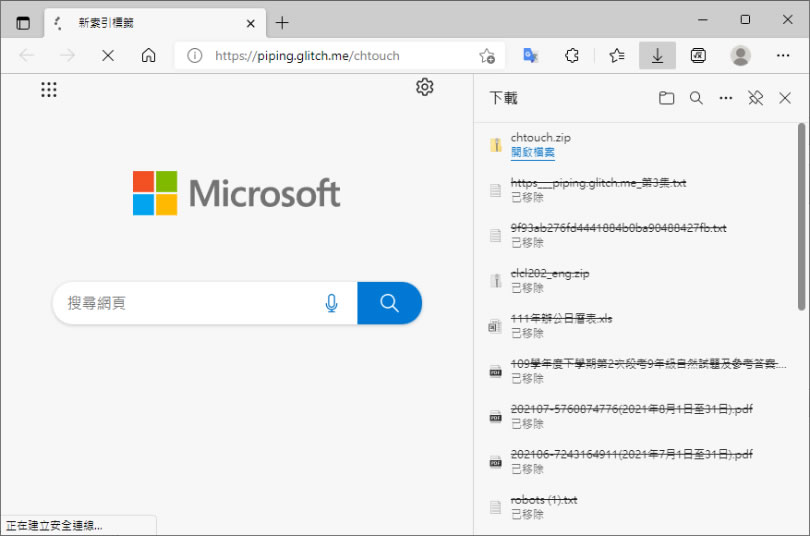Close the downloads panel
This screenshot has width=810, height=536.
[785, 98]
